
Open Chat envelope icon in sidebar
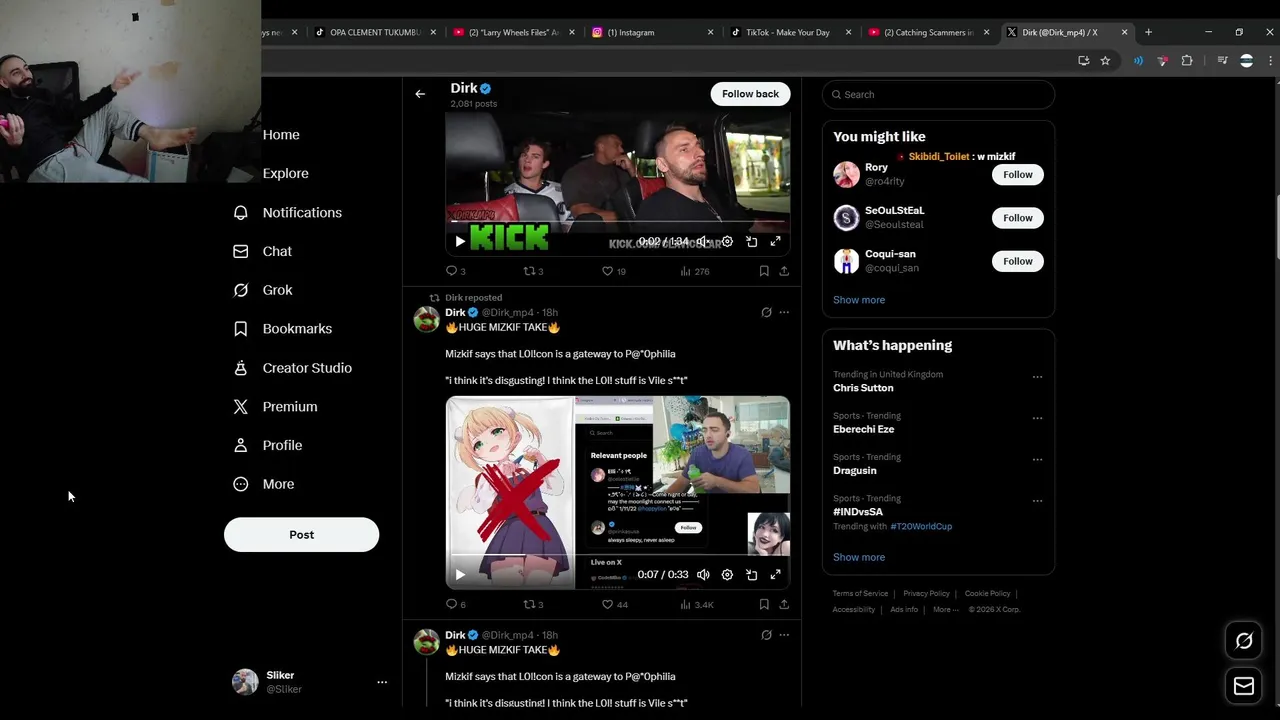[x=240, y=252]
